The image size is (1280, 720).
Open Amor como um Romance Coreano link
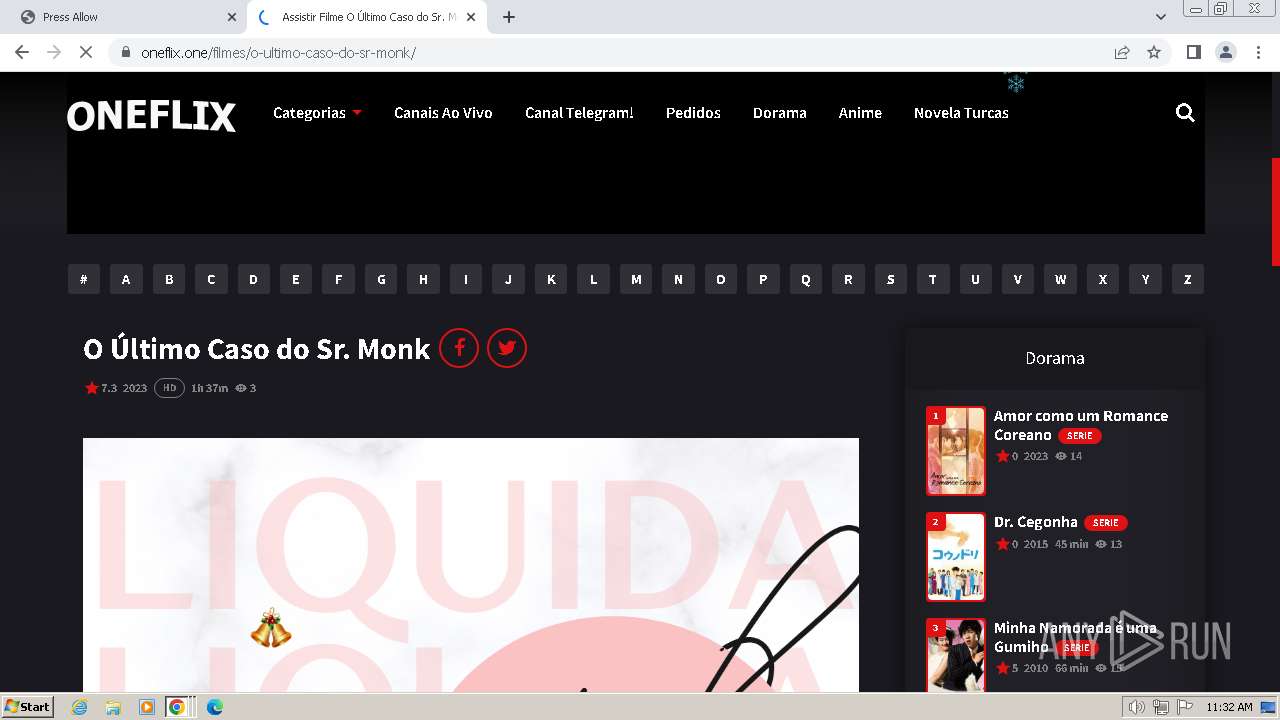[x=1080, y=425]
